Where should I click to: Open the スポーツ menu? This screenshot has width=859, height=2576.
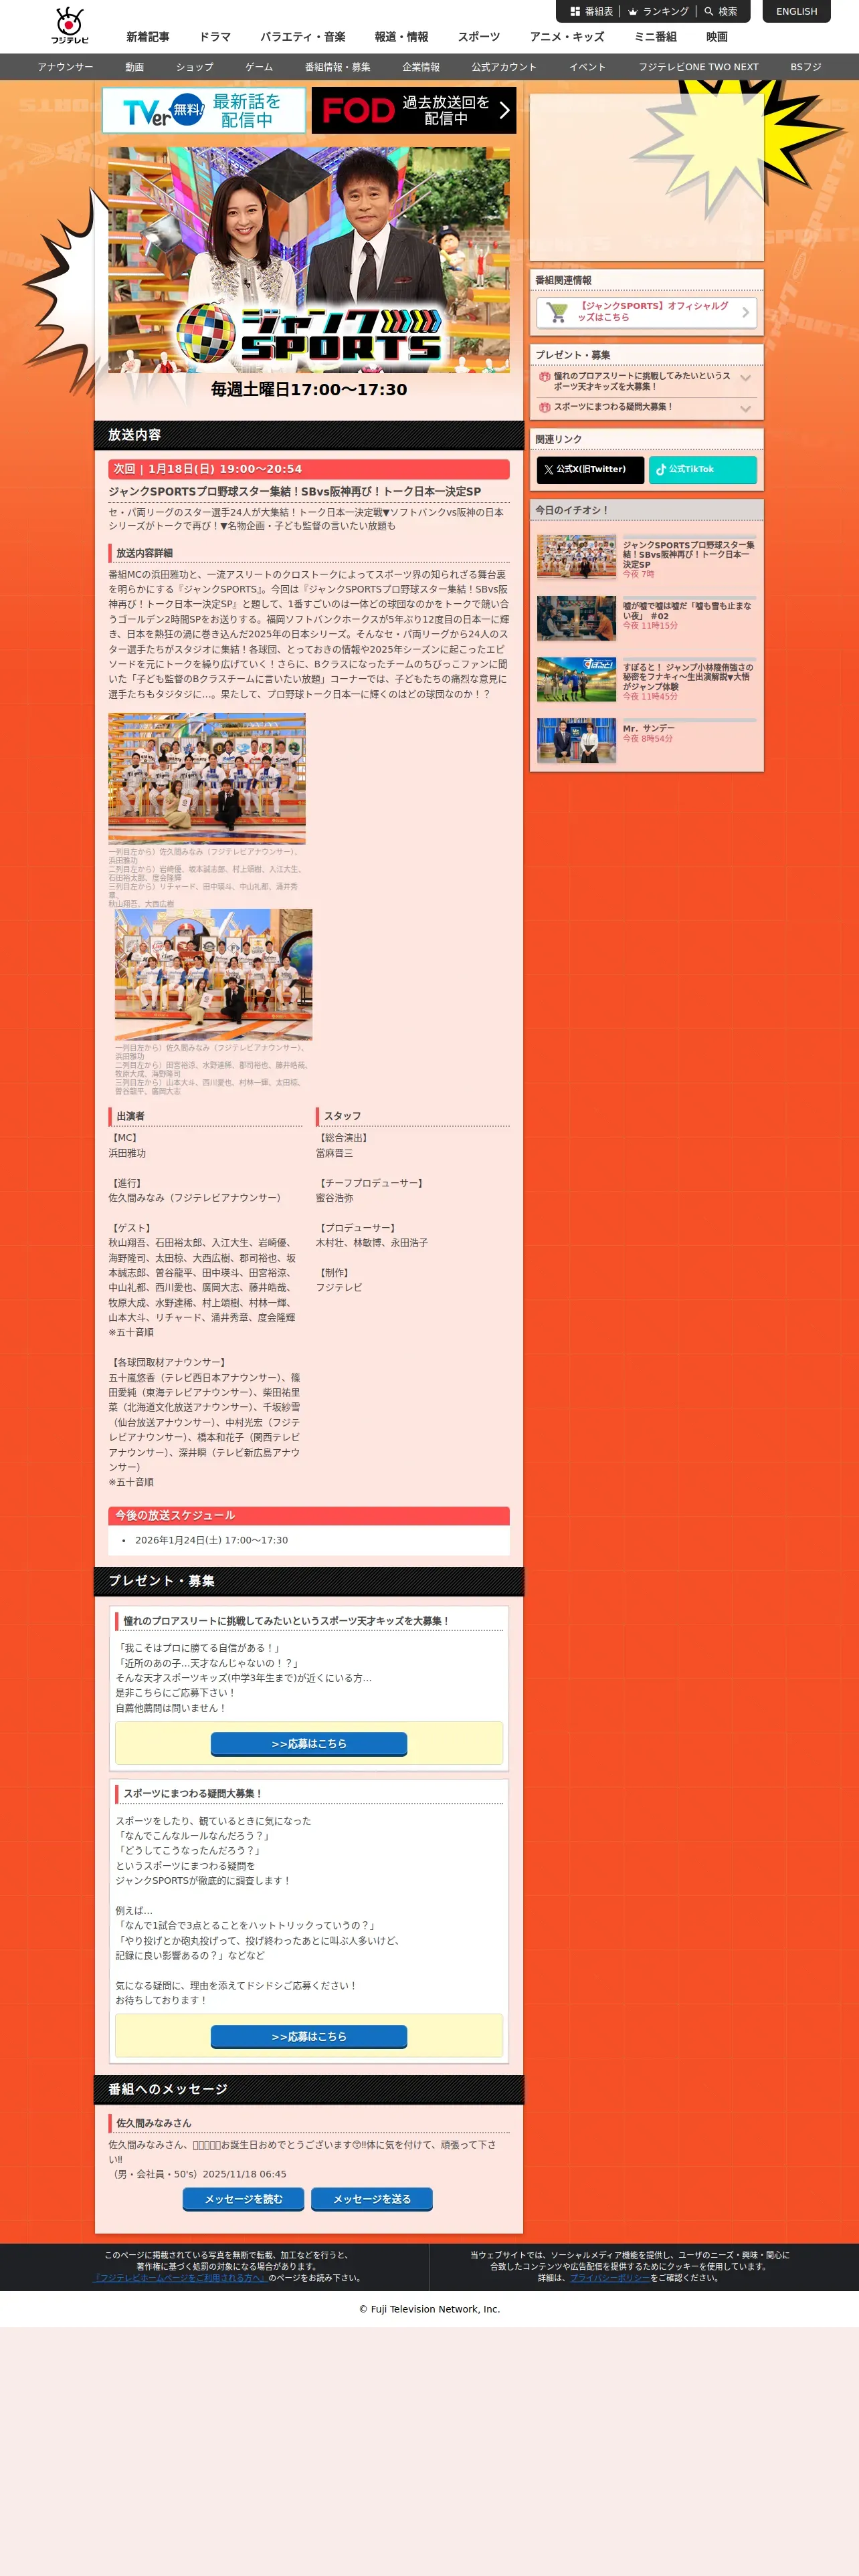[479, 37]
